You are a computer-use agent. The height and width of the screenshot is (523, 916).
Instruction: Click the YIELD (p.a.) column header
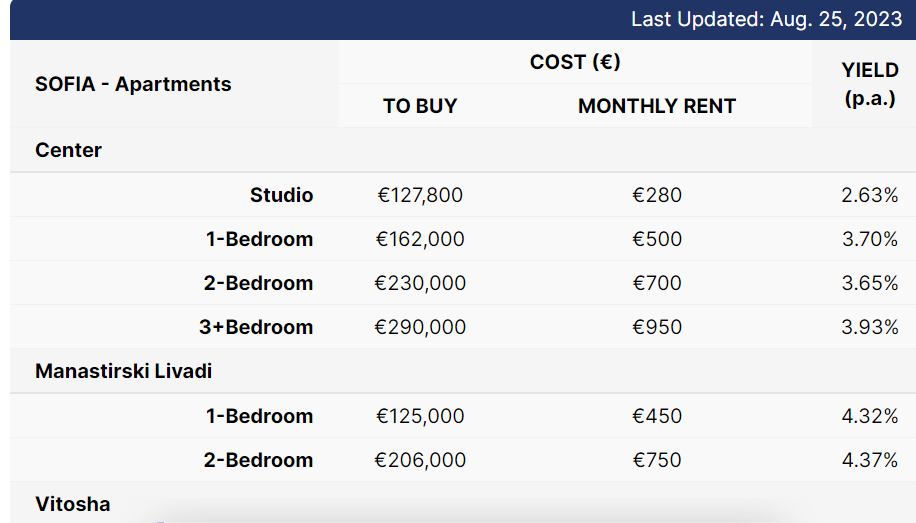(870, 84)
